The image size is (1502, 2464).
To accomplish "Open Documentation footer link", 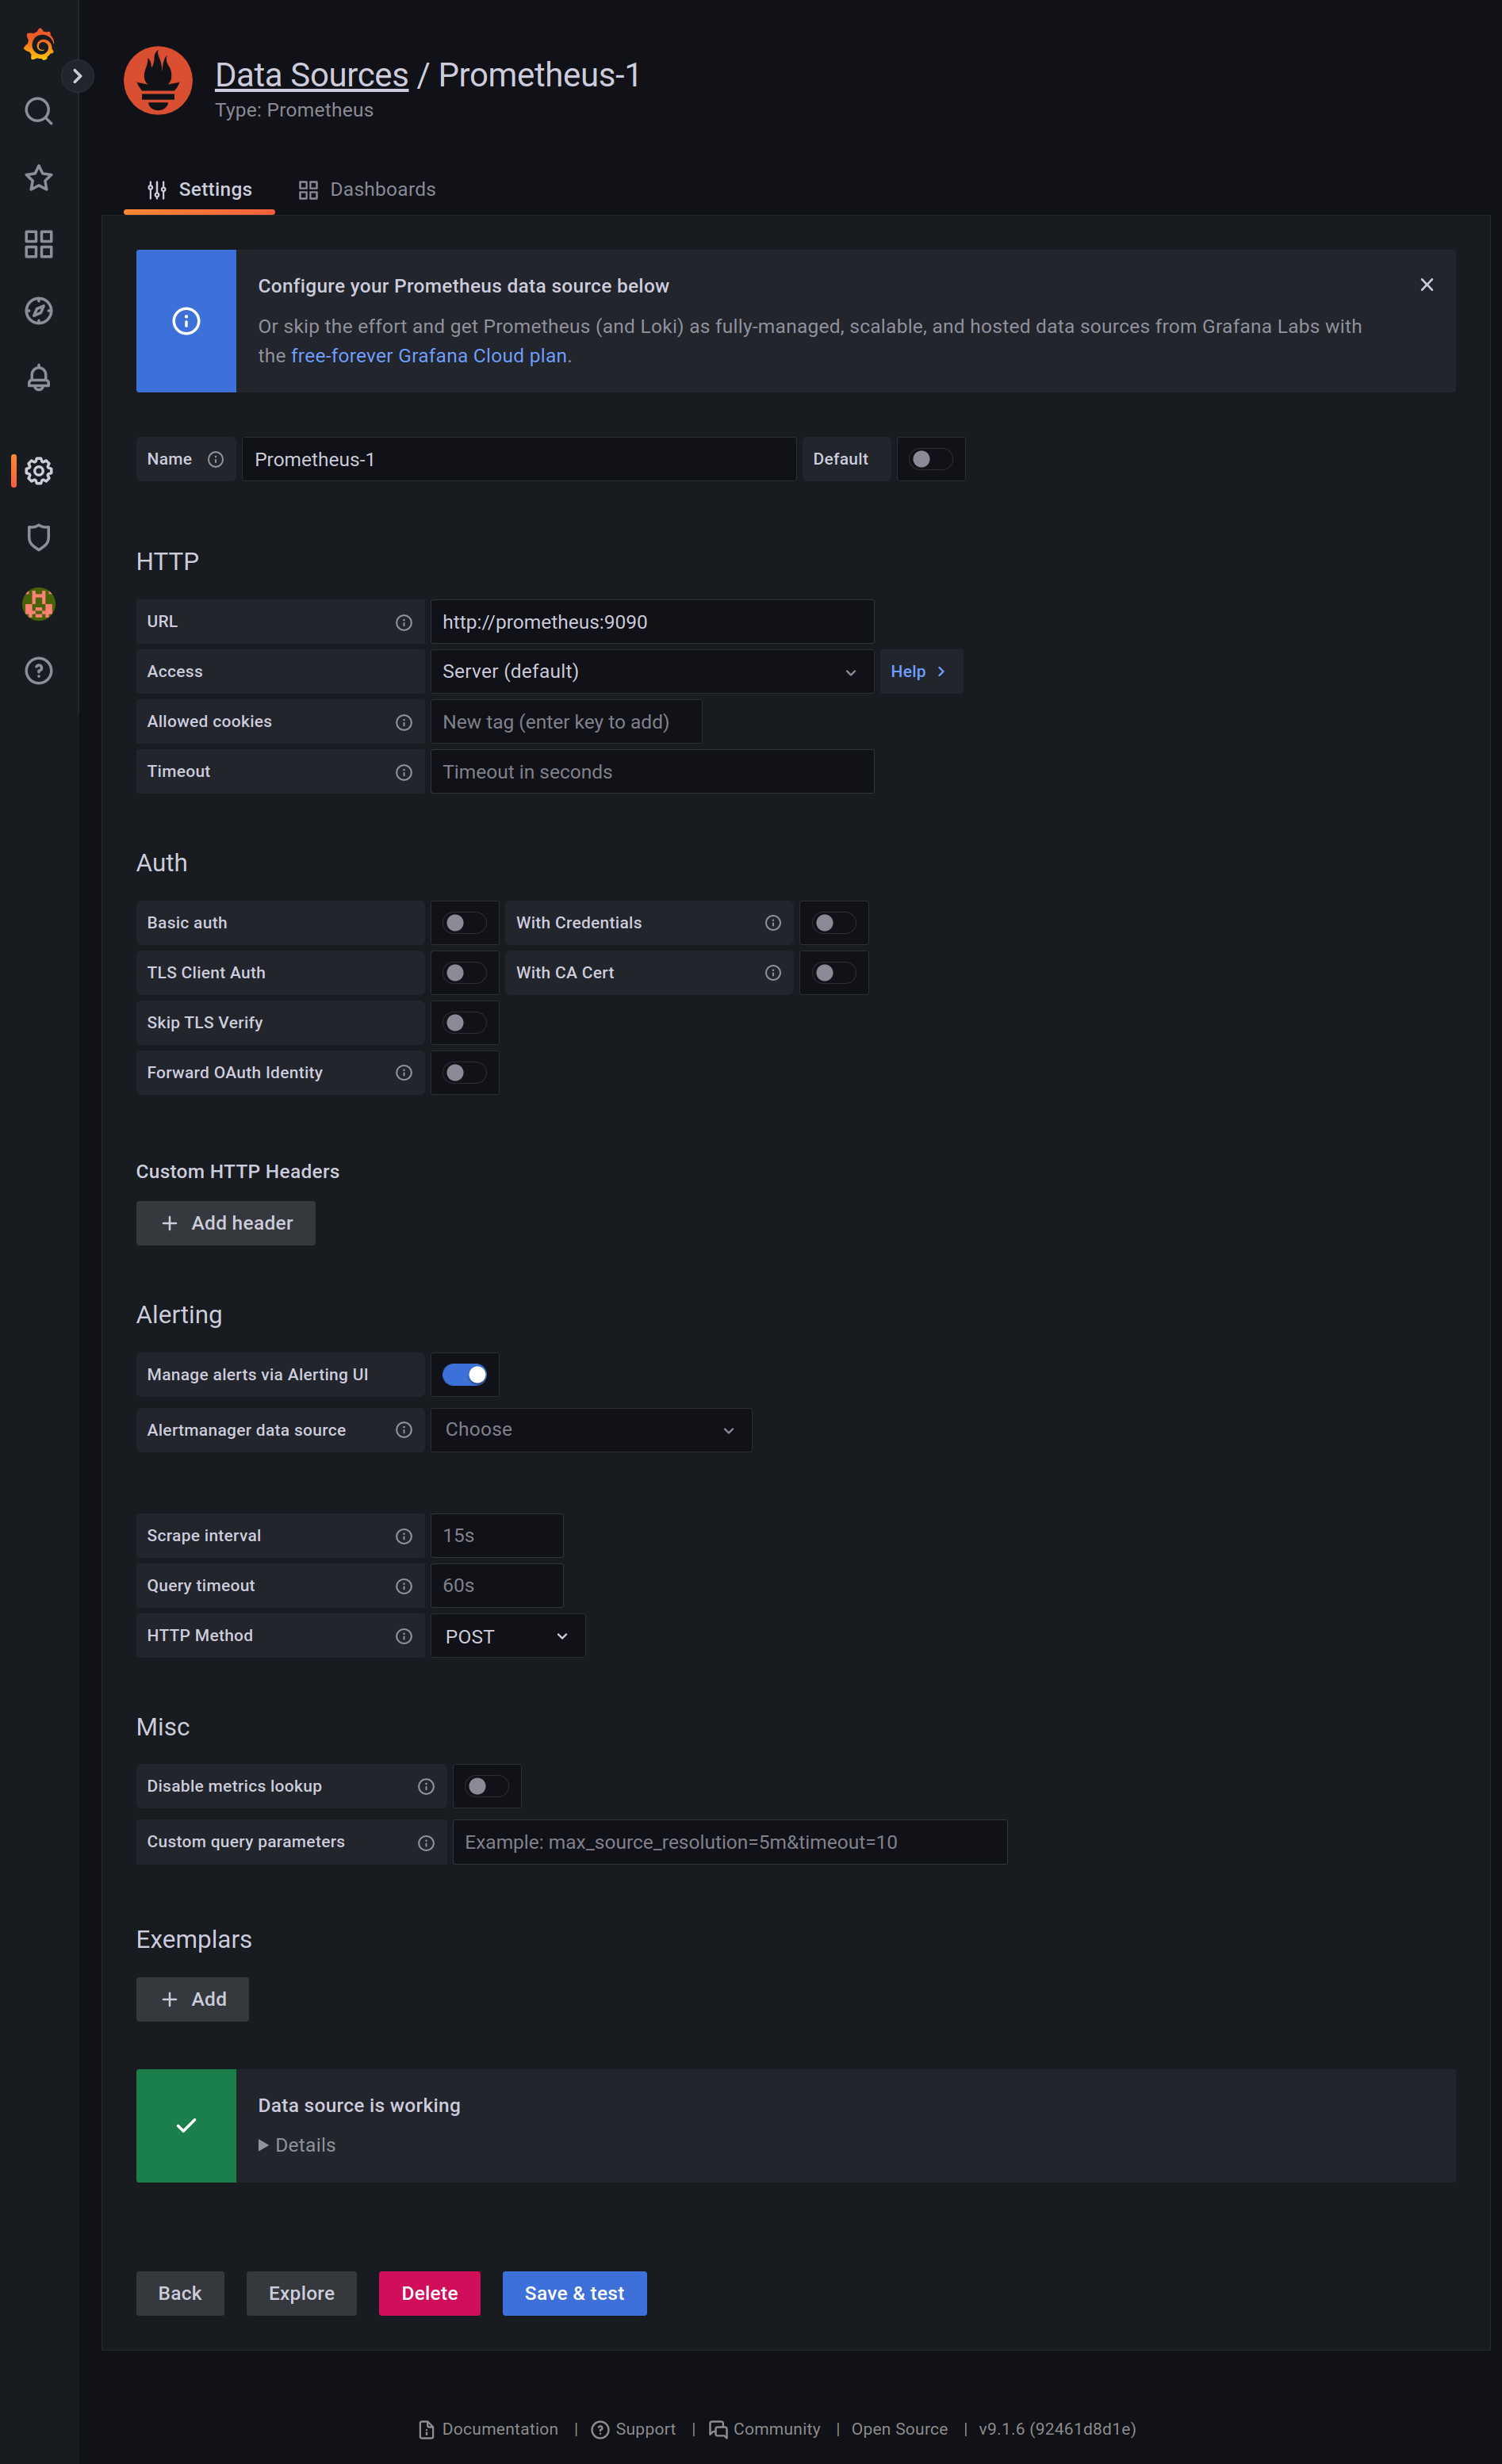I will coord(488,2429).
